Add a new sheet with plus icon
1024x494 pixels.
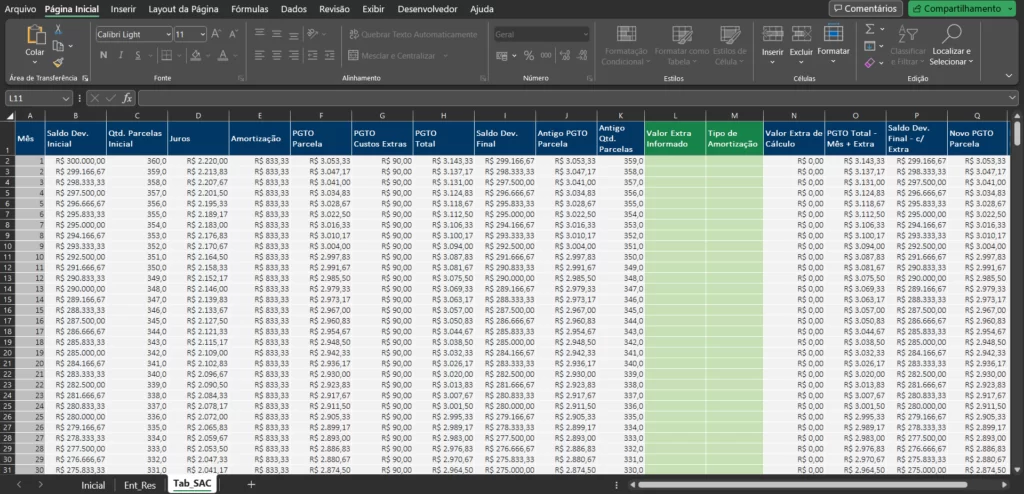251,485
